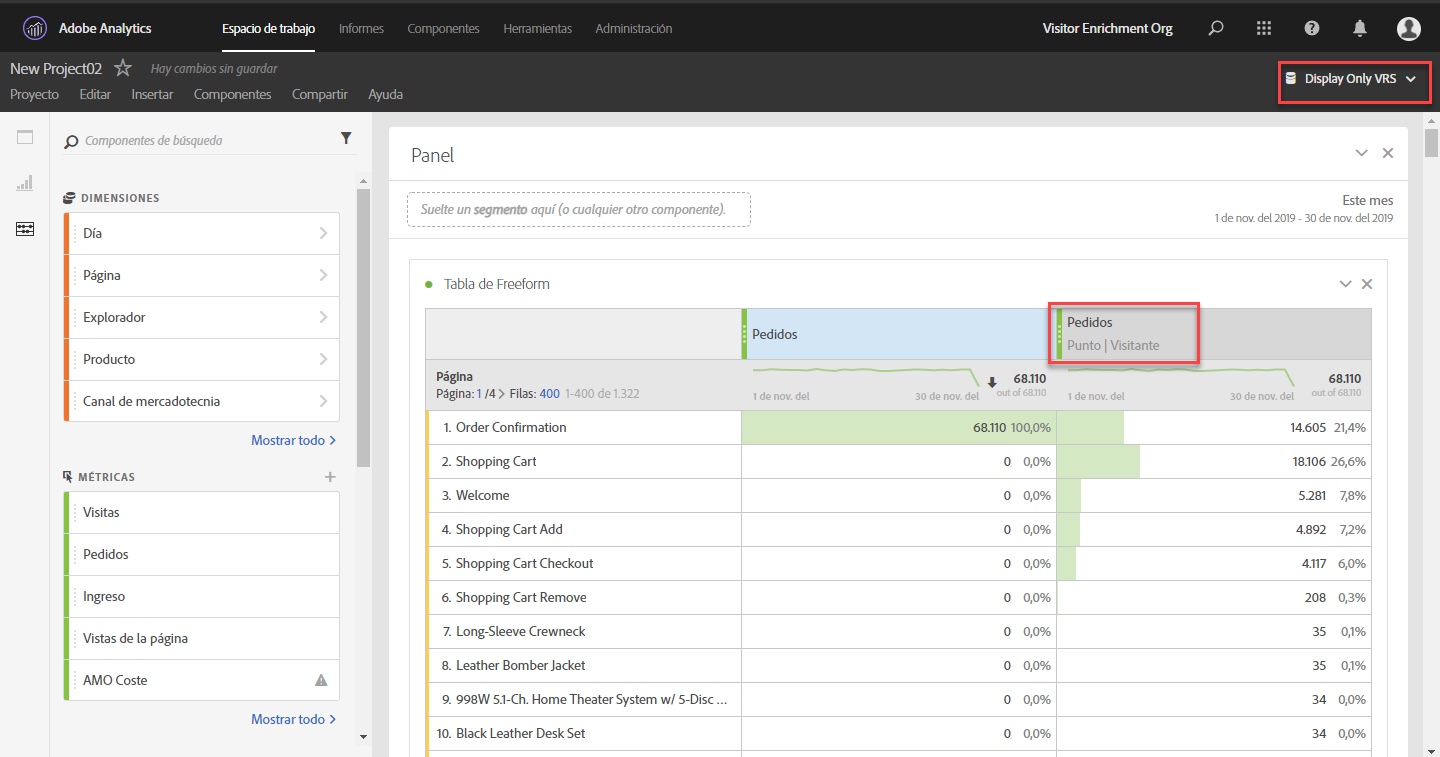The image size is (1440, 757).
Task: Open the Componentes tab in top navigation
Action: coord(443,29)
